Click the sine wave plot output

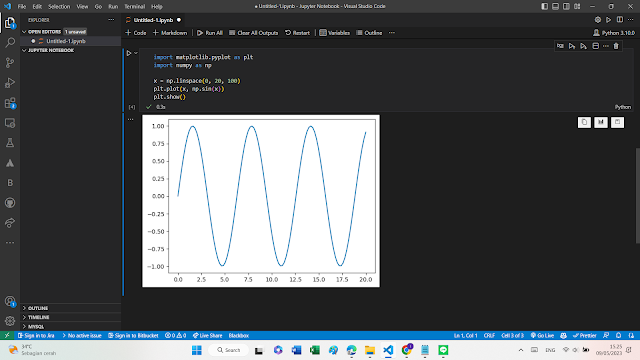point(261,201)
